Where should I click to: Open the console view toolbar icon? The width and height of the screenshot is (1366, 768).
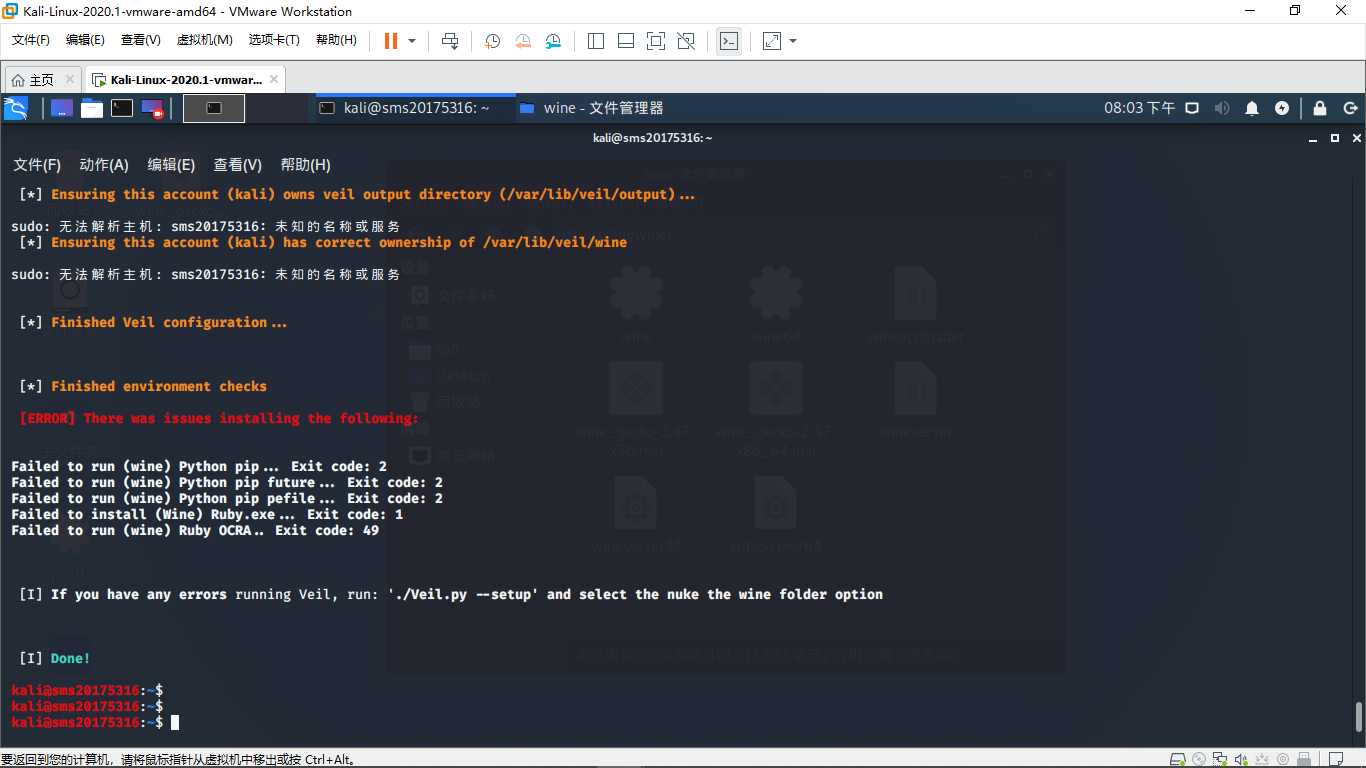point(729,41)
